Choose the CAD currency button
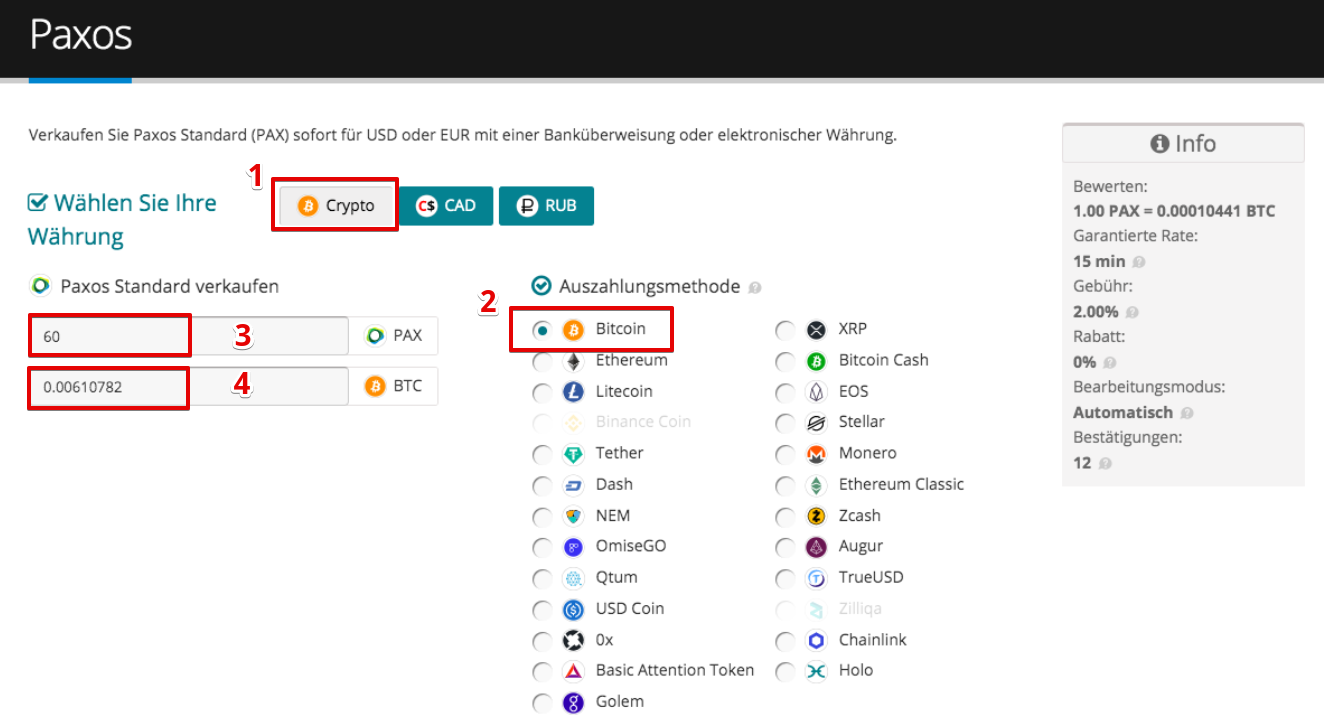 (446, 205)
